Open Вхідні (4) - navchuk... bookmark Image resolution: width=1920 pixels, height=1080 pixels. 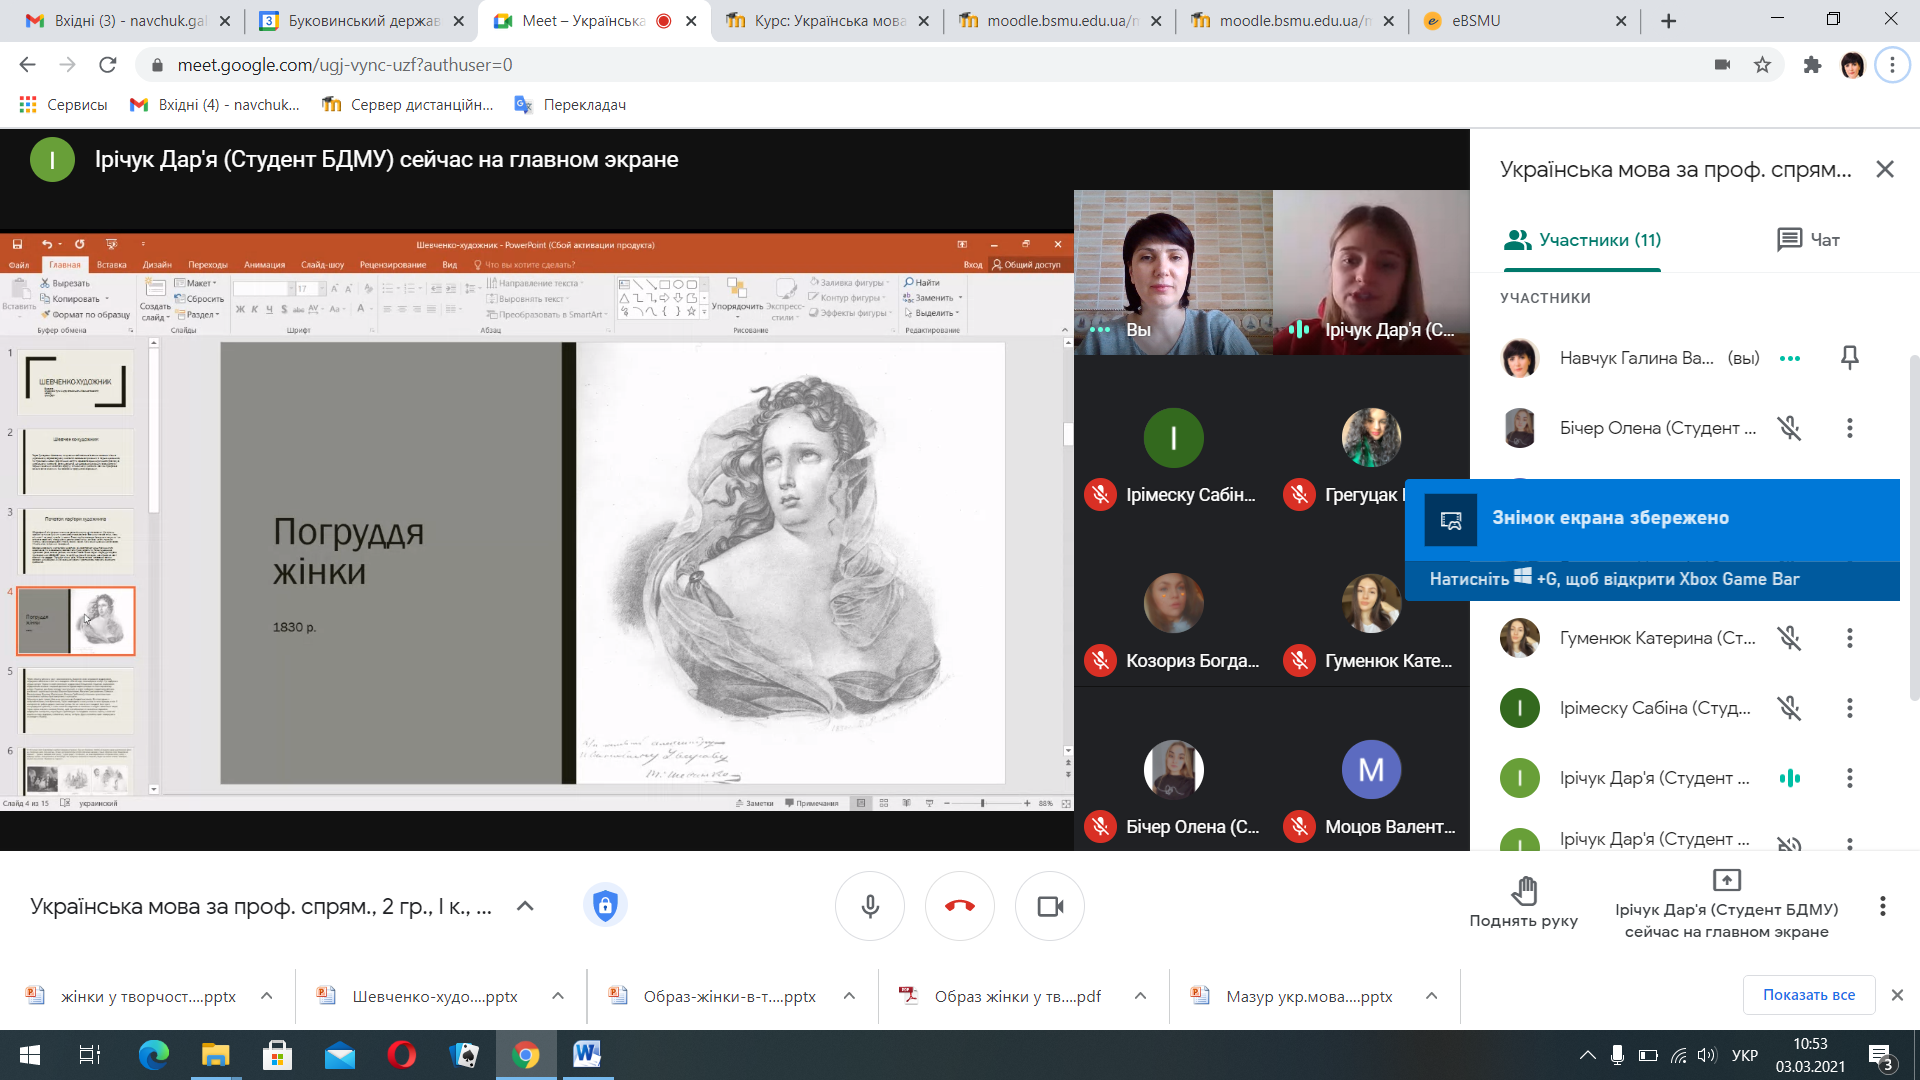tap(214, 104)
